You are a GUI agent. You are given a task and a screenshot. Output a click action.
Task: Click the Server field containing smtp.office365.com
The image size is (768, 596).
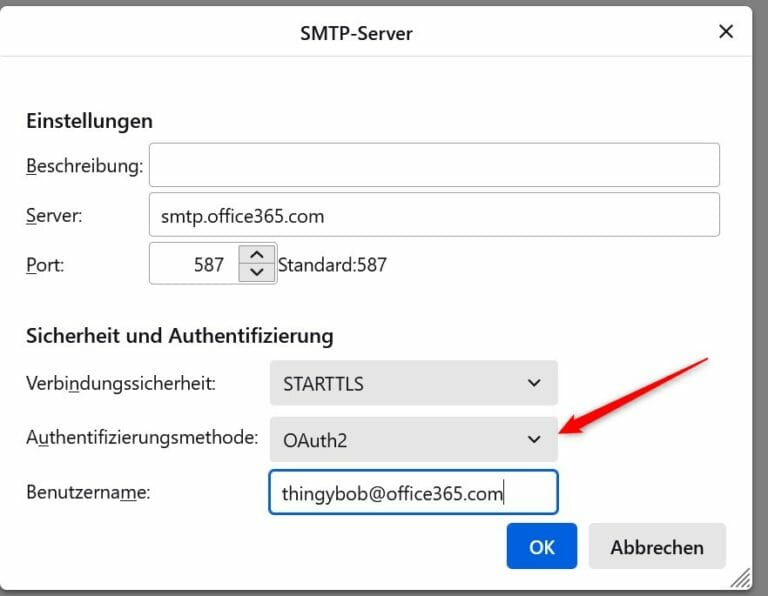(x=434, y=215)
